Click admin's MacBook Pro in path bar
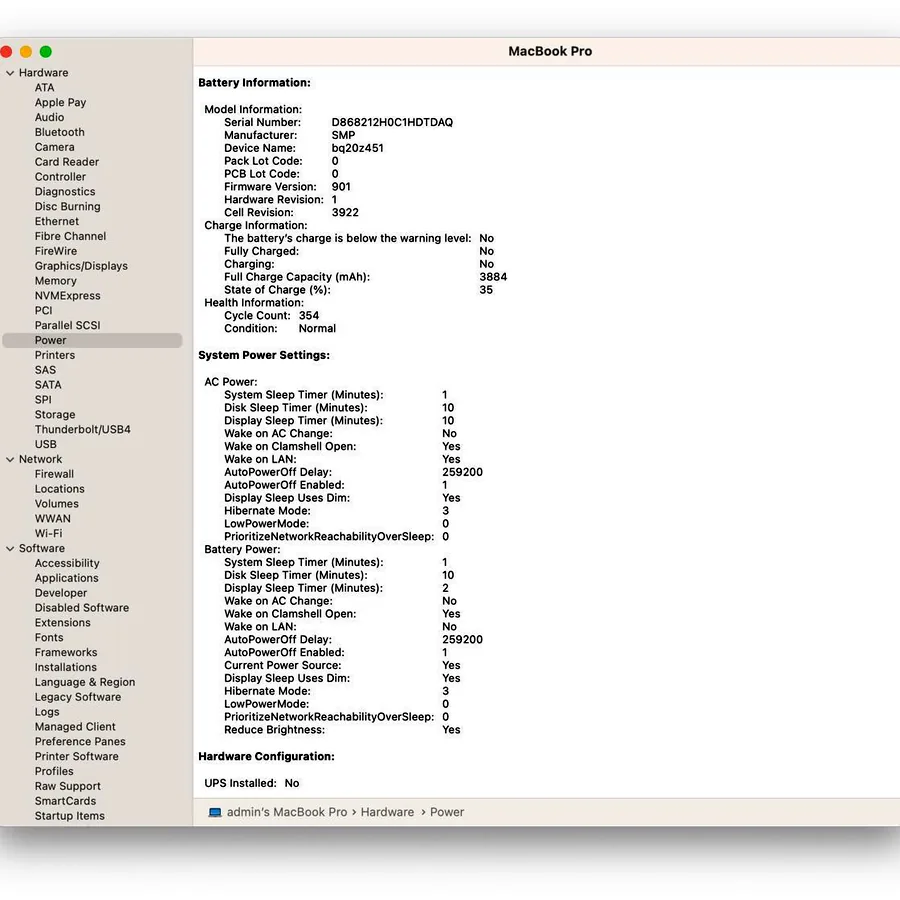Screen dimensions: 900x900 (x=287, y=812)
